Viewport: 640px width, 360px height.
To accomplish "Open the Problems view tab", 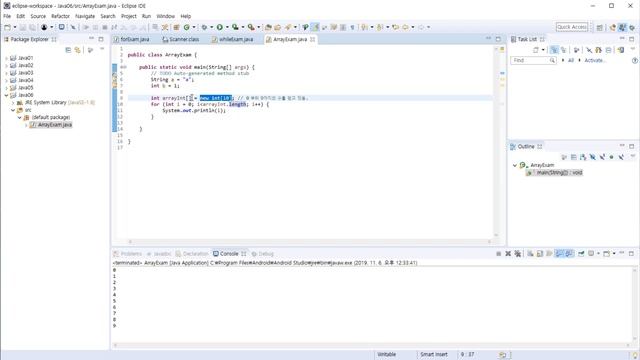I will tap(127, 254).
